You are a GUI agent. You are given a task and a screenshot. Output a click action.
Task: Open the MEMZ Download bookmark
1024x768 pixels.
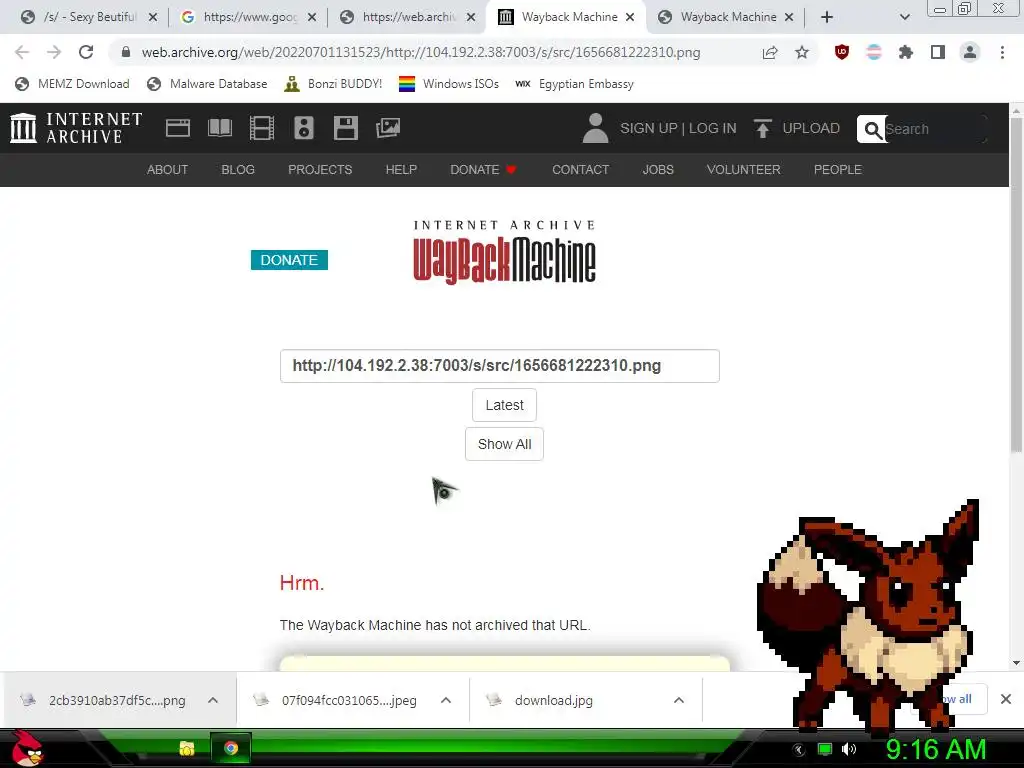(72, 84)
